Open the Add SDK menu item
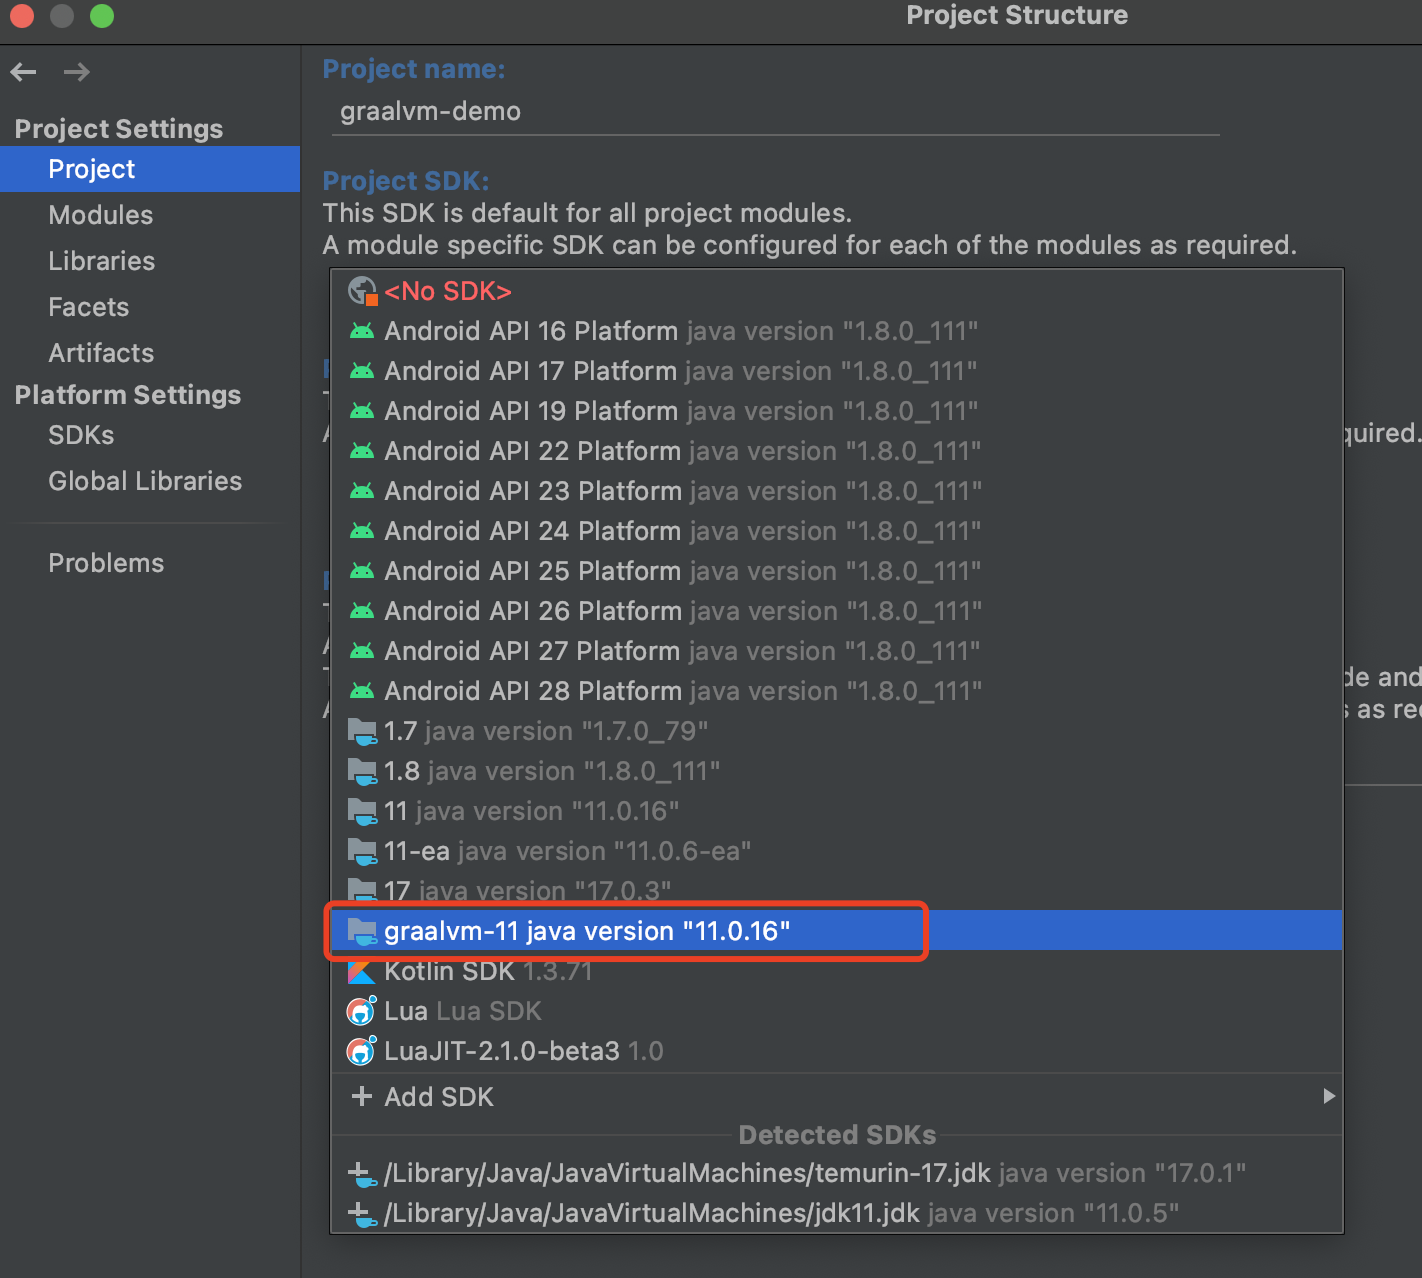Screen dimensions: 1422x1278 [x=836, y=1097]
